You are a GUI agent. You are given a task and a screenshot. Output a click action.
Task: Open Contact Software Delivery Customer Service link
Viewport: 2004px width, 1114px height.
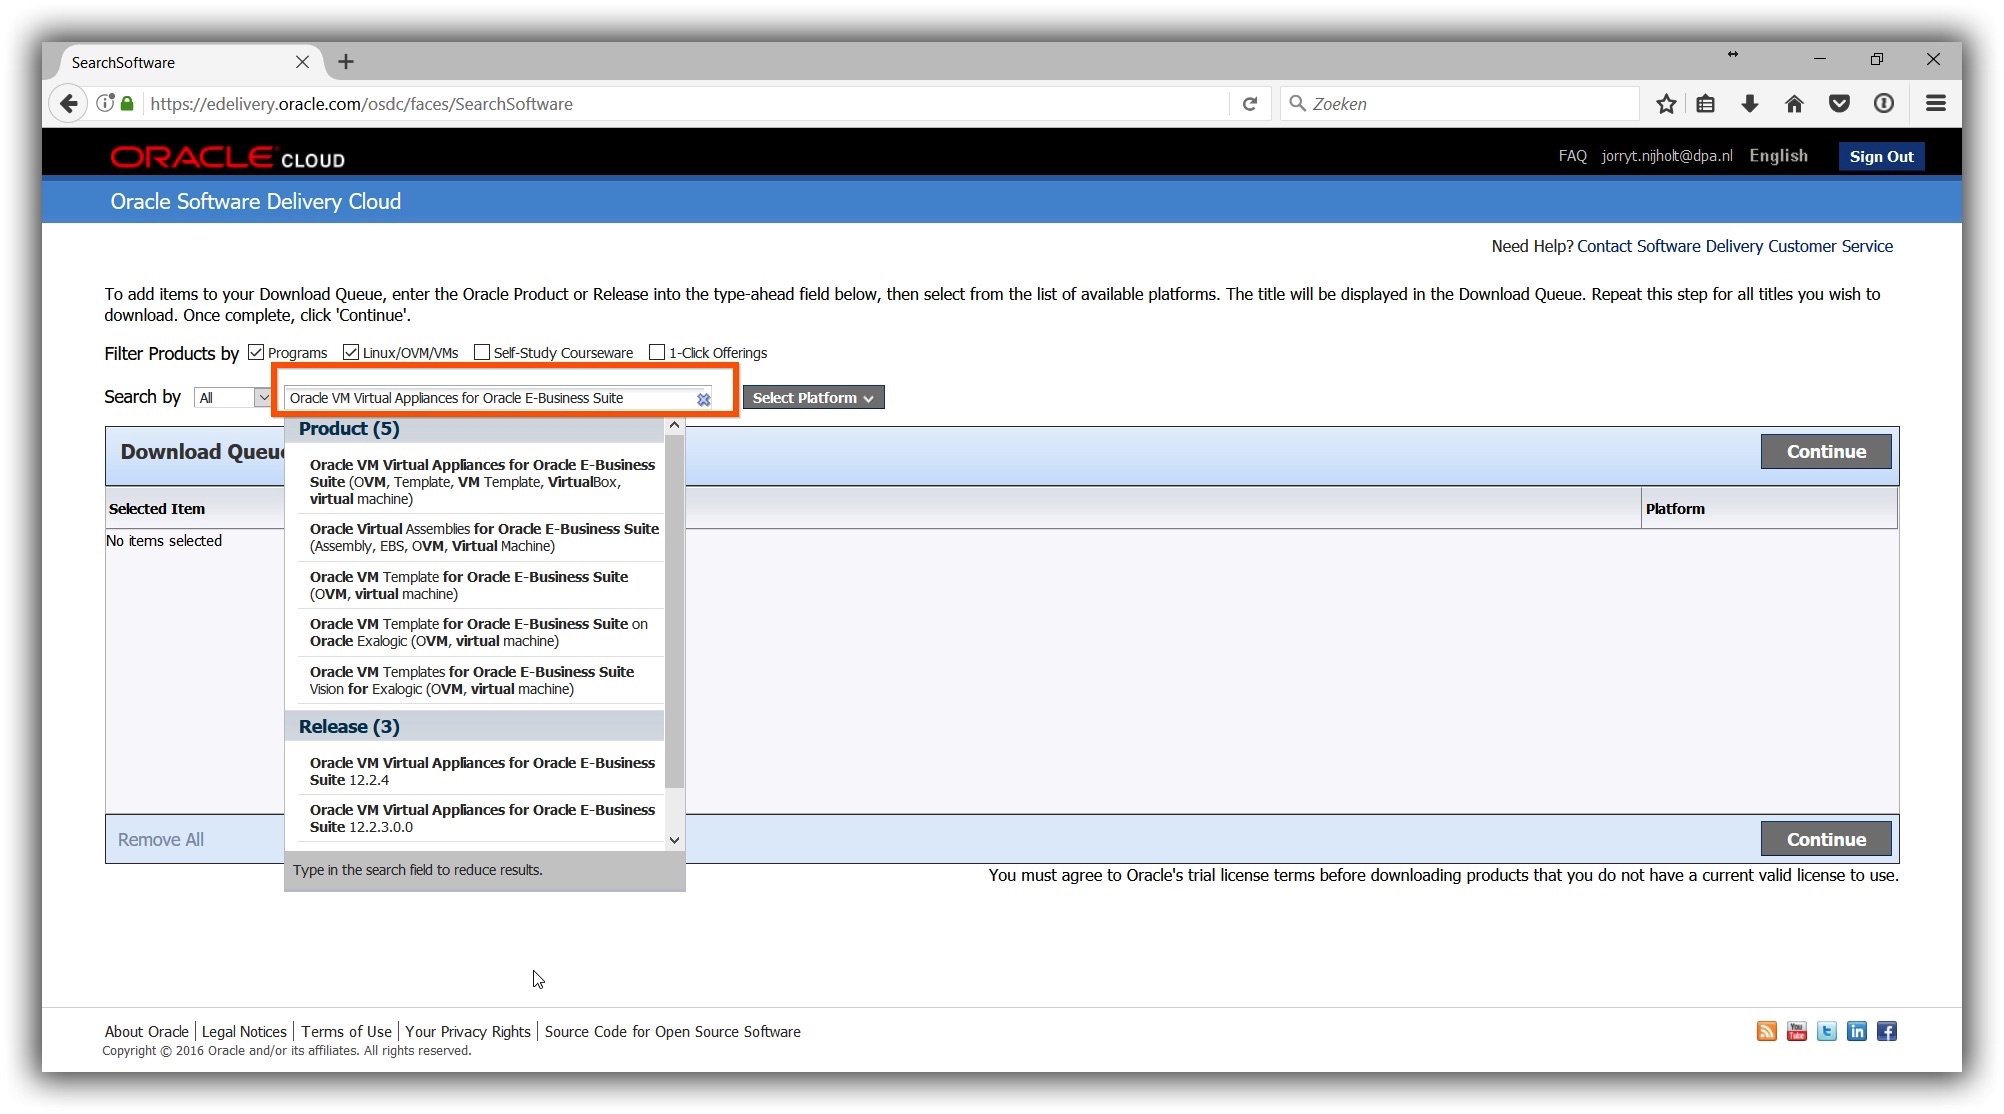tap(1735, 246)
